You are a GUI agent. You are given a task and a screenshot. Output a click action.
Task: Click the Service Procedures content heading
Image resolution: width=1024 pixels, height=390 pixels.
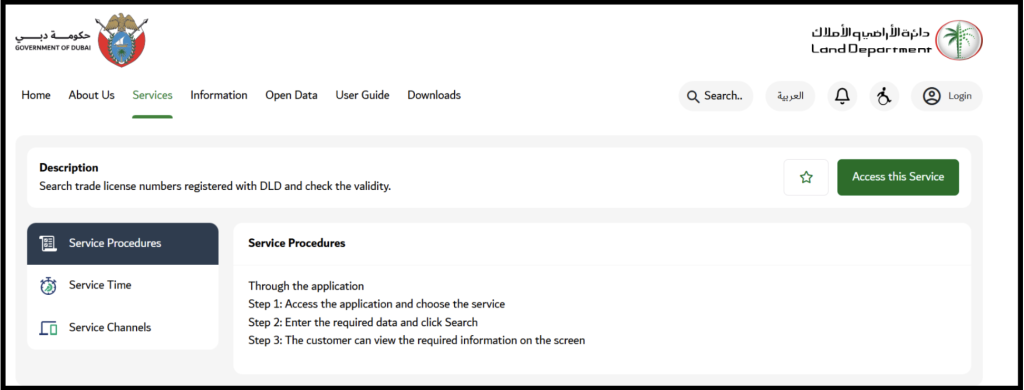point(296,243)
